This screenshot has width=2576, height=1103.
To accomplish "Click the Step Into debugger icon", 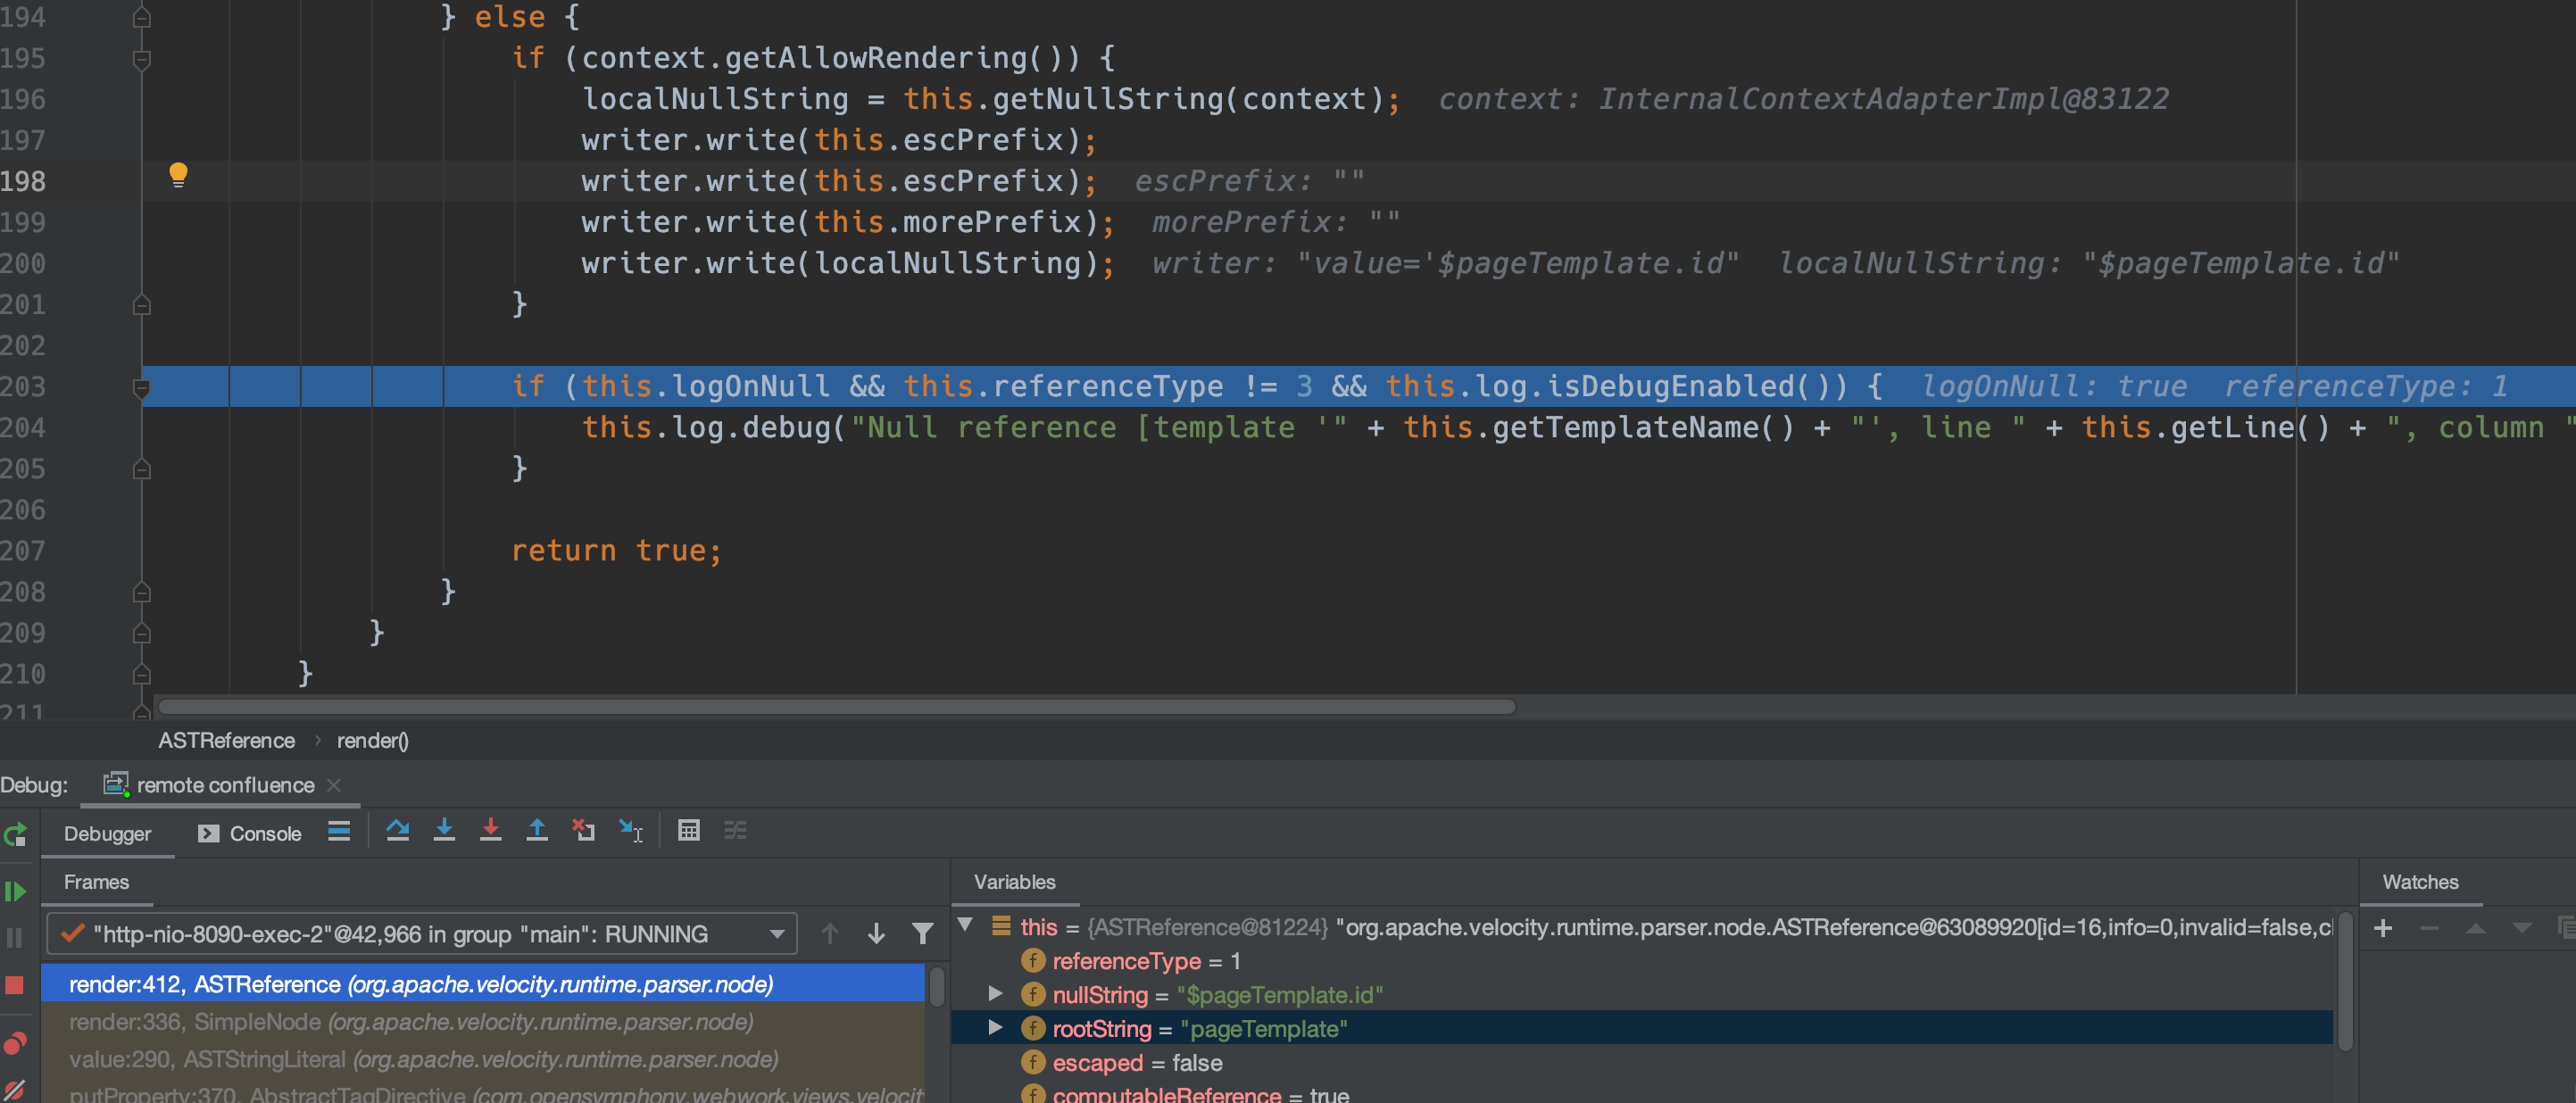I will point(444,830).
